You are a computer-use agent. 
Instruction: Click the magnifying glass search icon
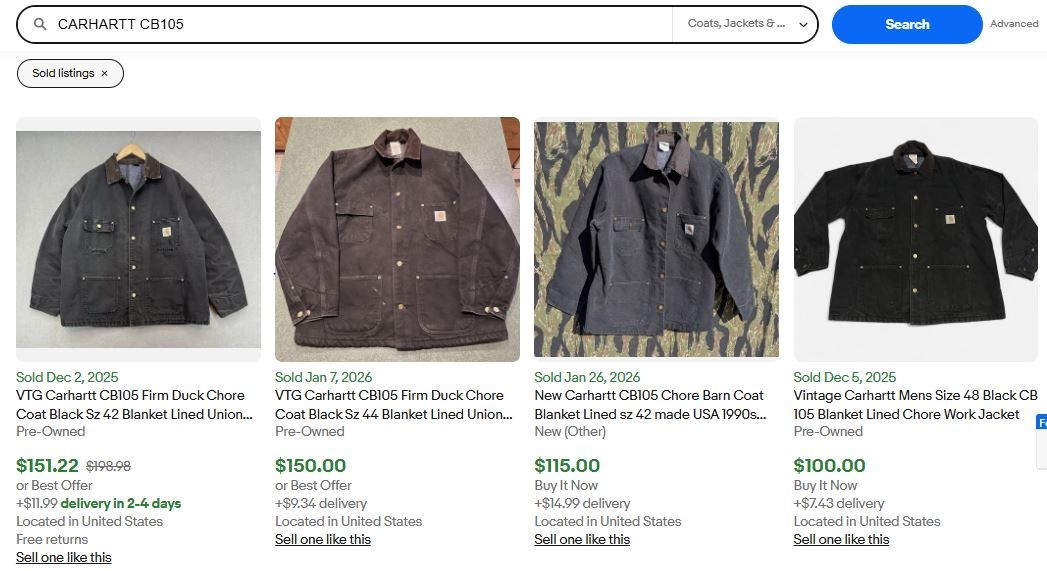[40, 24]
